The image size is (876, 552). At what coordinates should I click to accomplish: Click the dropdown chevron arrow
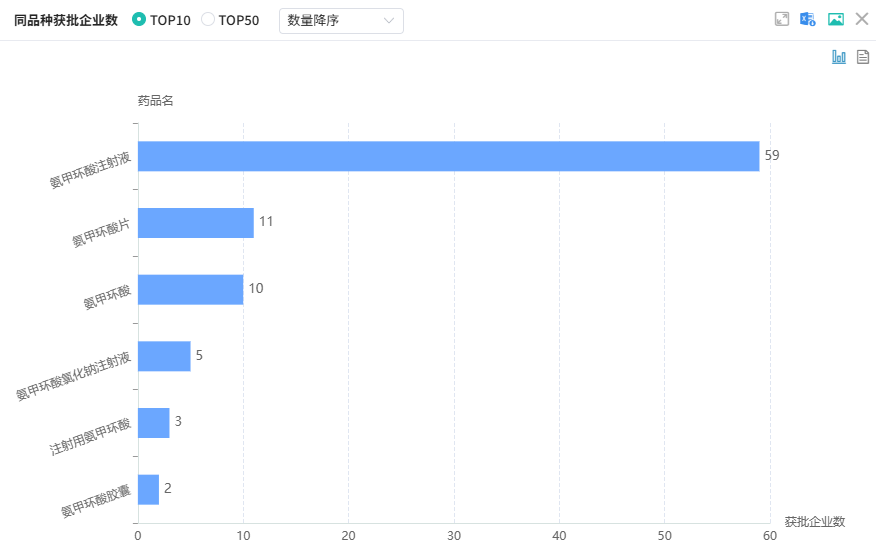pyautogui.click(x=389, y=20)
